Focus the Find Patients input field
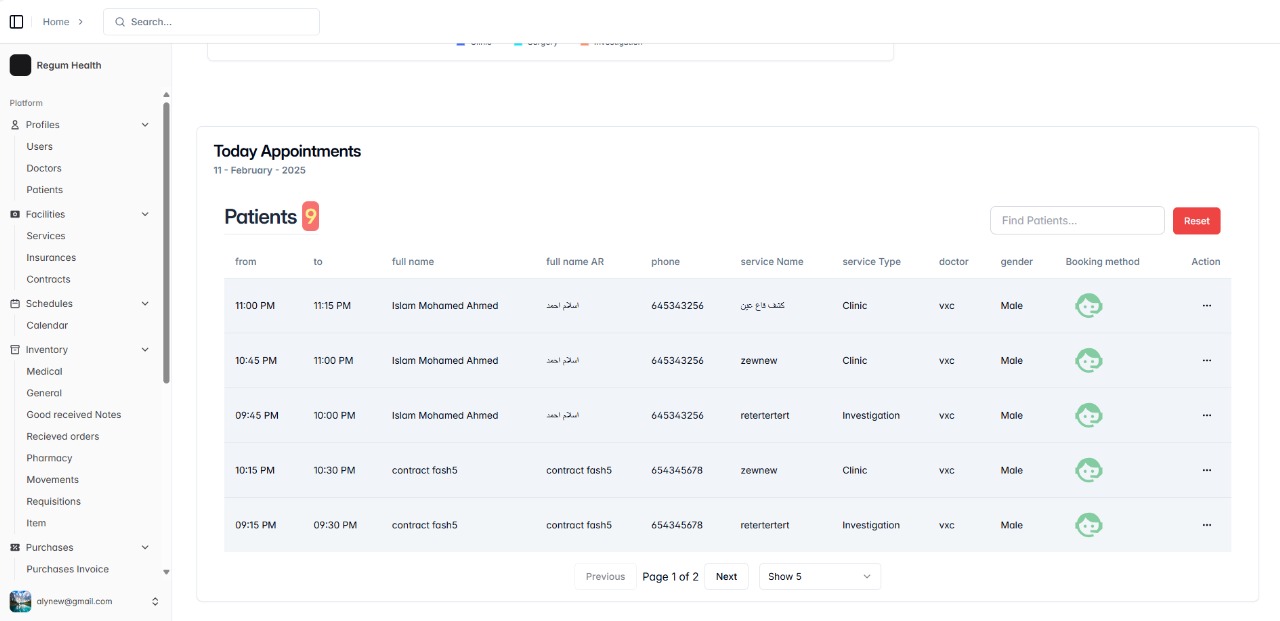 click(x=1076, y=220)
